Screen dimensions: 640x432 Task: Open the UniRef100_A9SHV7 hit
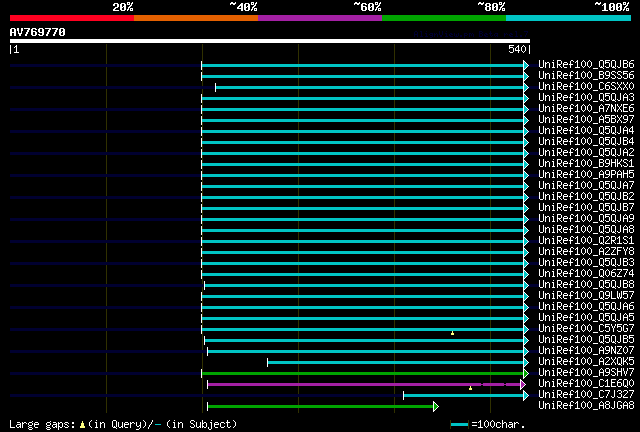[586, 373]
